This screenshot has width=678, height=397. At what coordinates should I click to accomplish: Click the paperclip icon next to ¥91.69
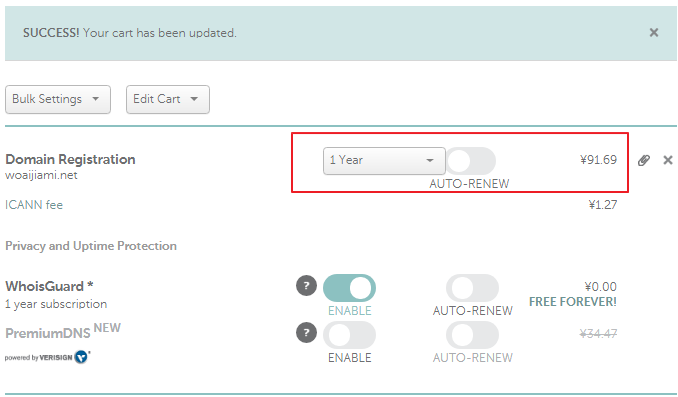(643, 160)
